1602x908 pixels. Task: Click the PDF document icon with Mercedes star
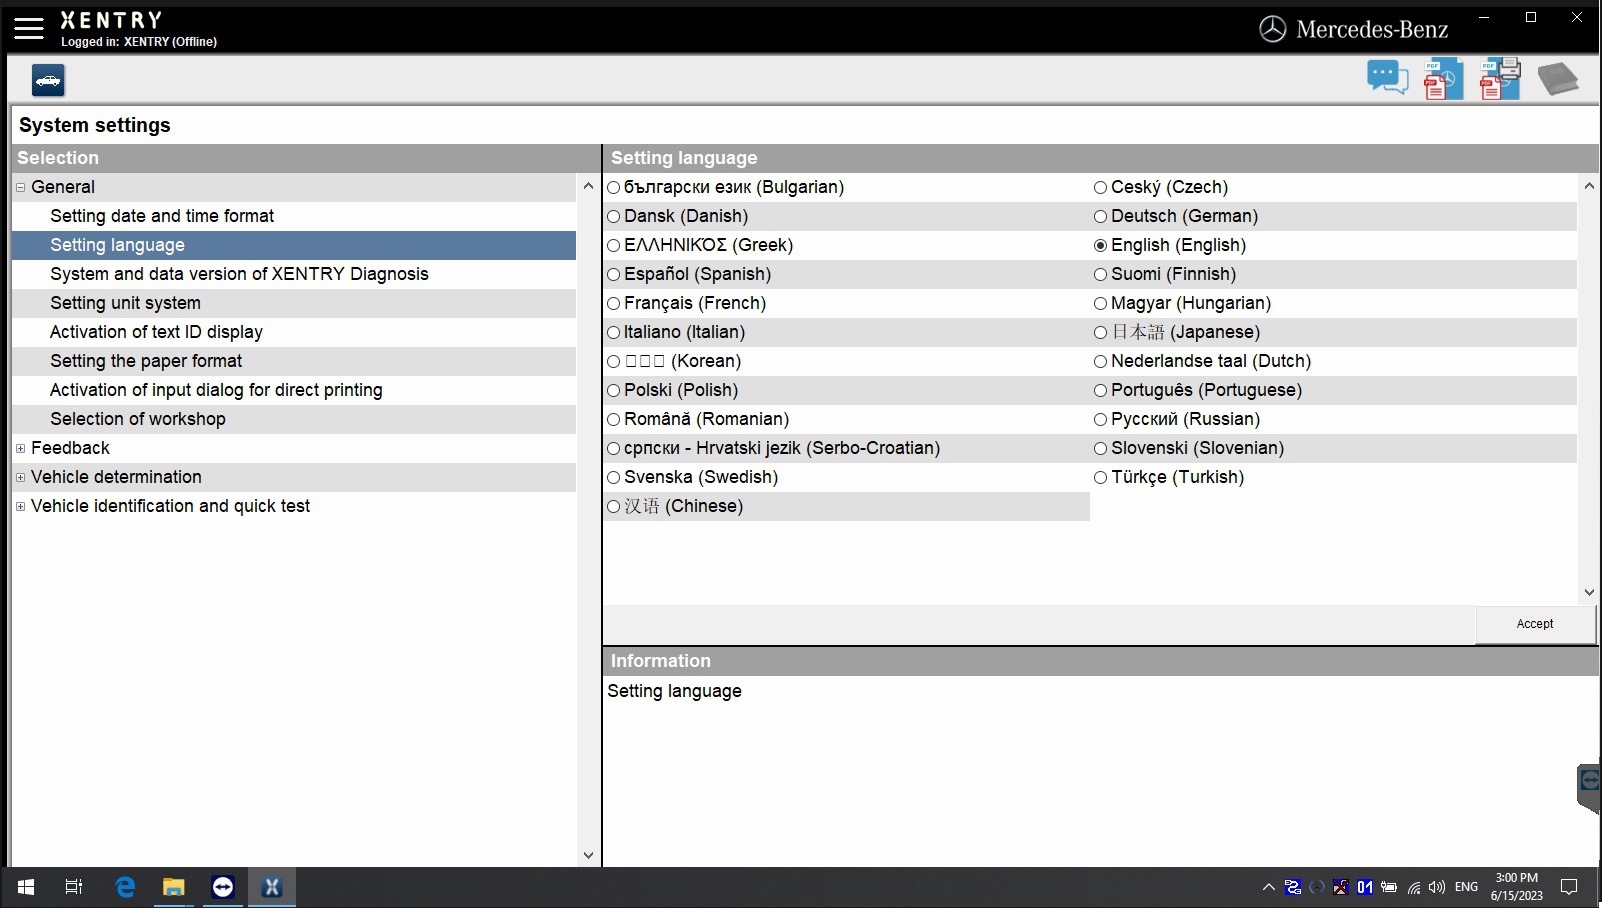click(1443, 79)
